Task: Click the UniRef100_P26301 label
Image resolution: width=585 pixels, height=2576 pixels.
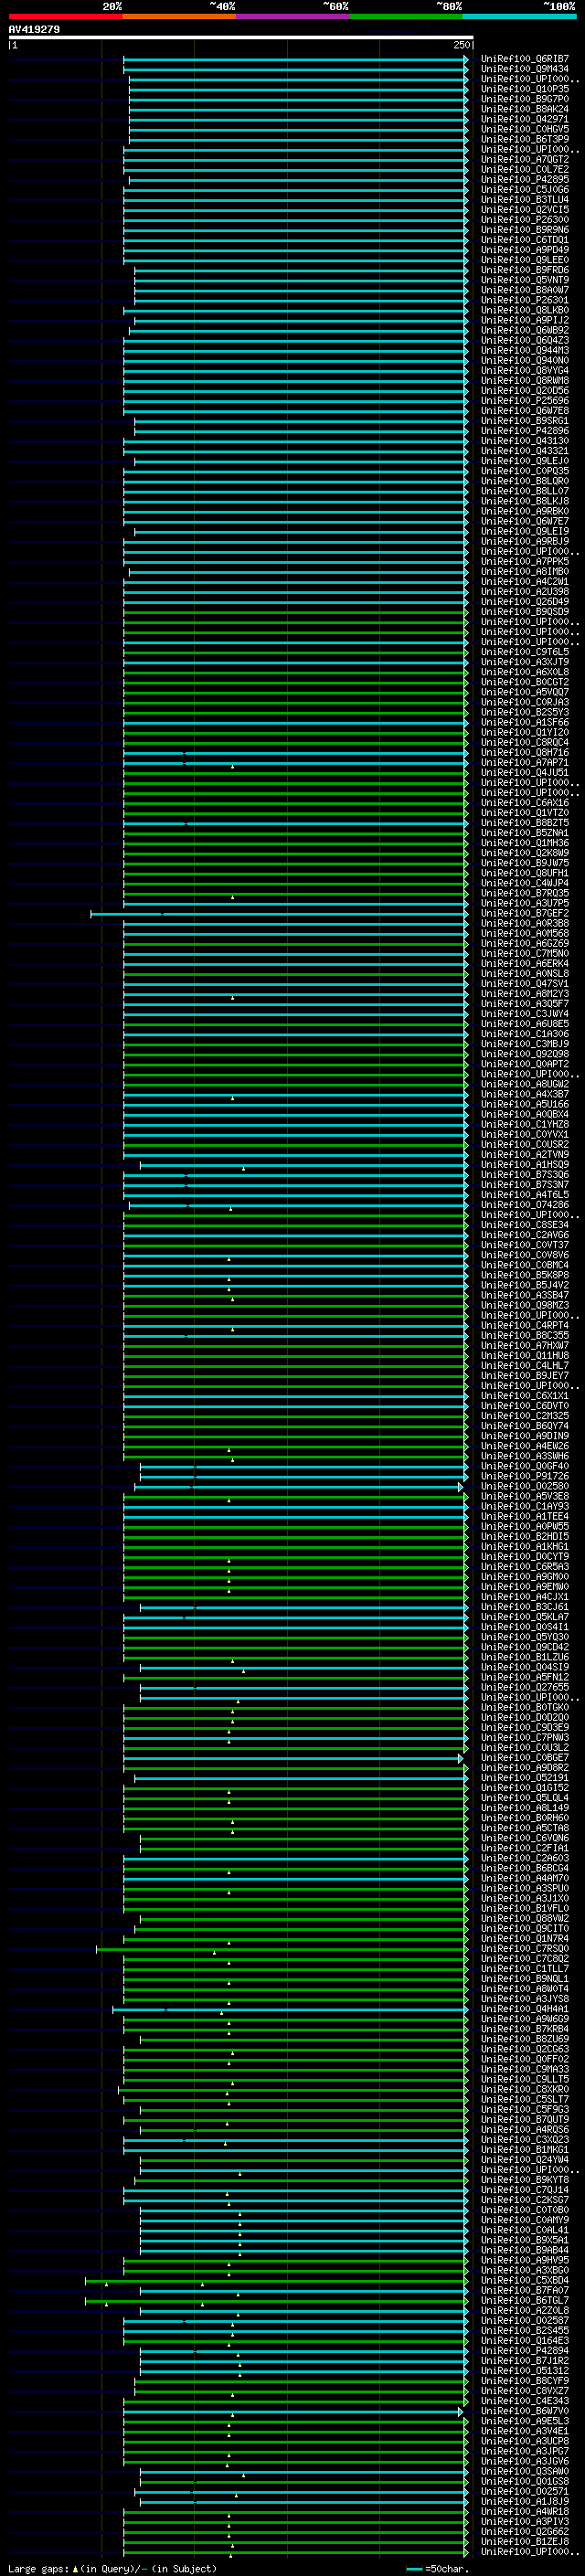Action: 524,300
